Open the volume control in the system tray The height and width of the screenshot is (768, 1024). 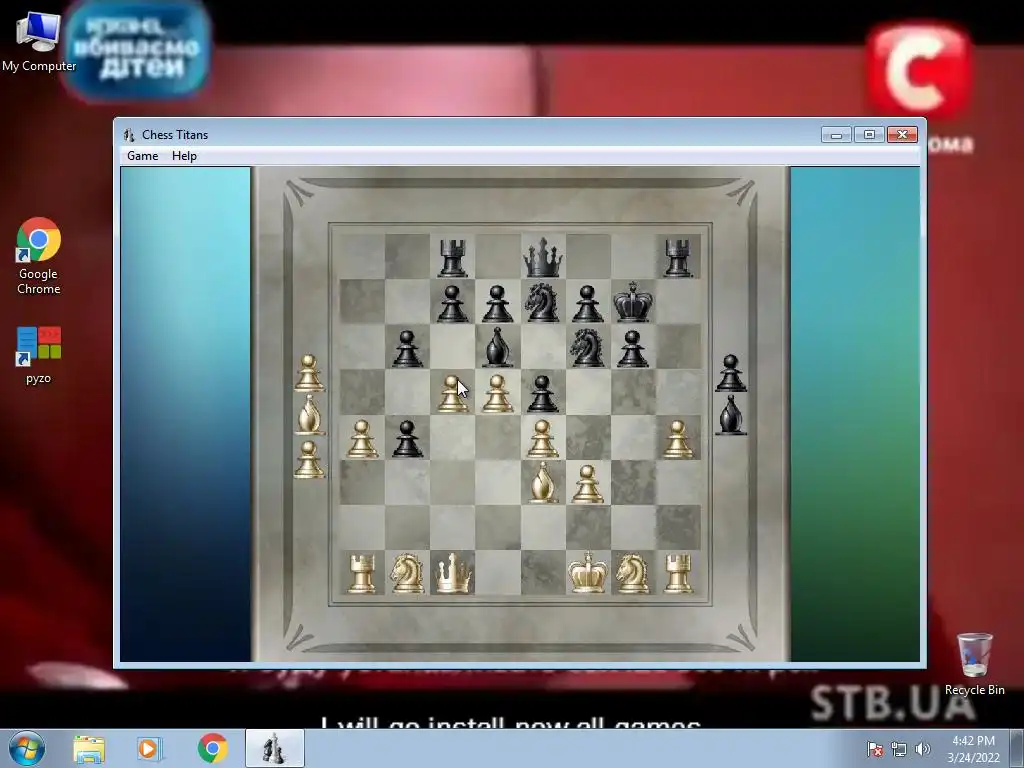click(923, 749)
